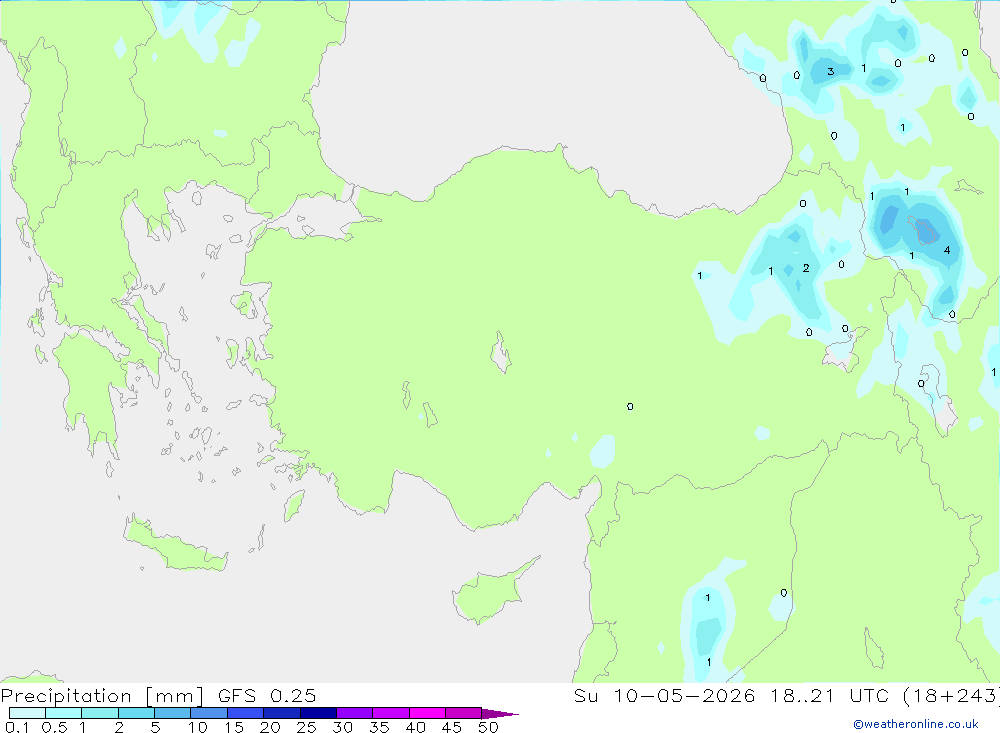1000x733 pixels.
Task: Click the 'Su 10-05-2026' date text
Action: (664, 695)
